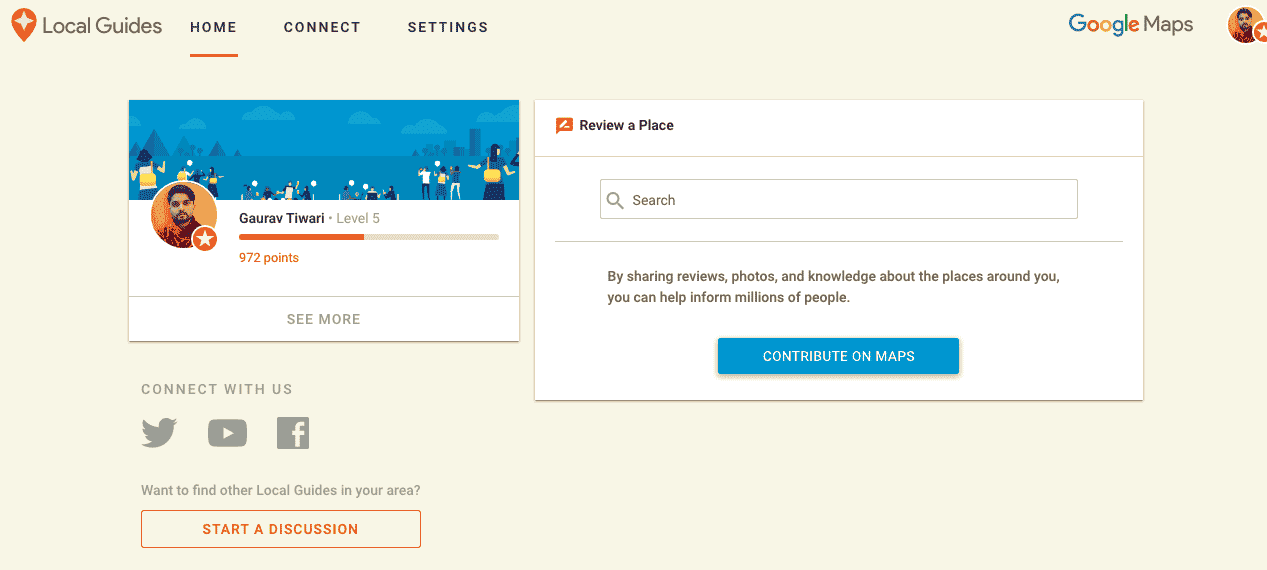1267x570 pixels.
Task: Open the Facebook social icon
Action: tap(293, 433)
